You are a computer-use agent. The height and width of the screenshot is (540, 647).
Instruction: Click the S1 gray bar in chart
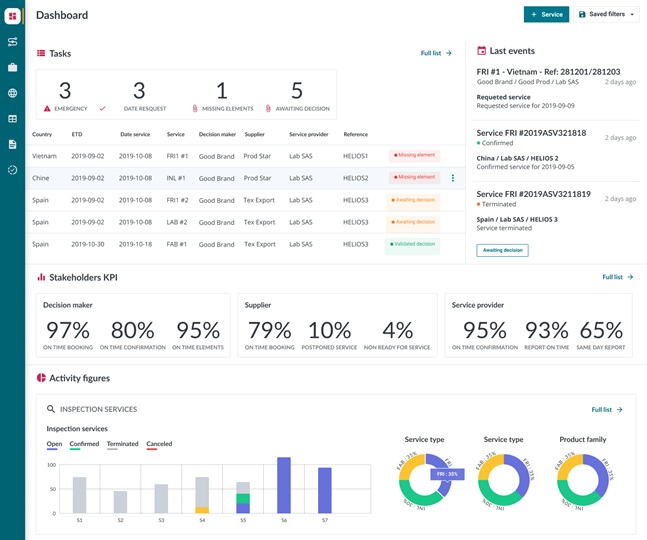point(79,495)
